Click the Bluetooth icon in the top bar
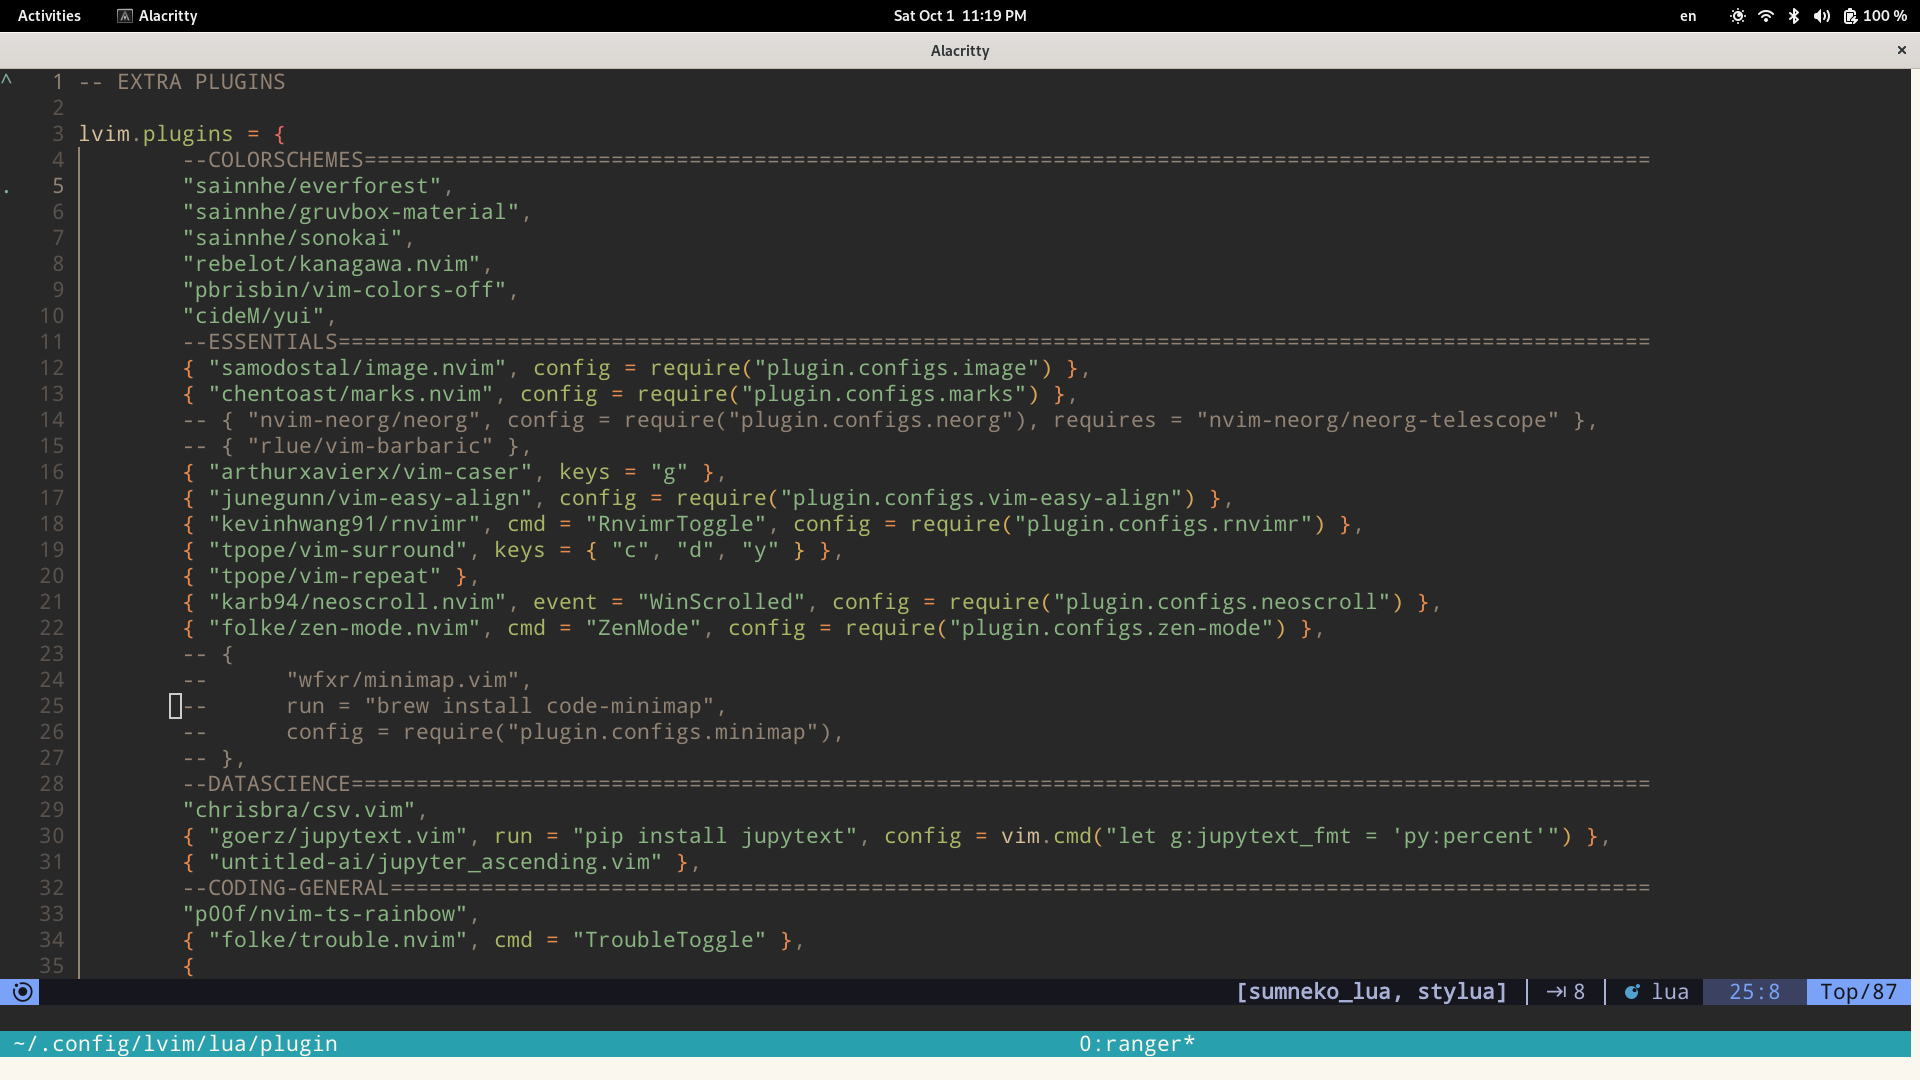Viewport: 1920px width, 1080px height. (x=1793, y=16)
